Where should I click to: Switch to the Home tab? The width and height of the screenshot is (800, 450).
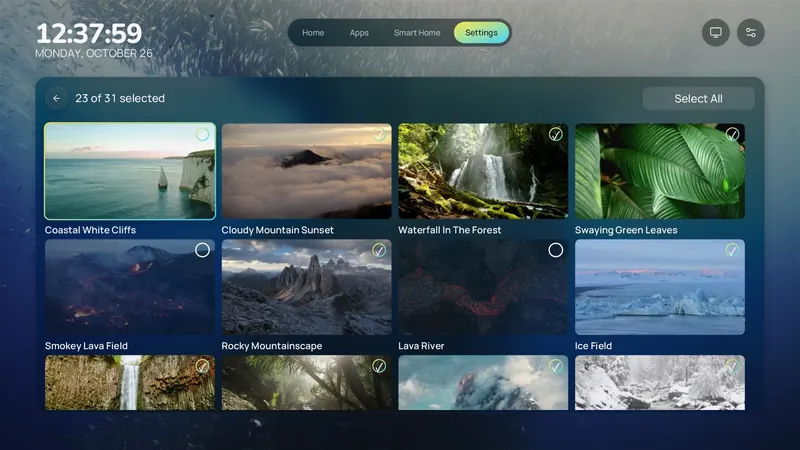[313, 33]
